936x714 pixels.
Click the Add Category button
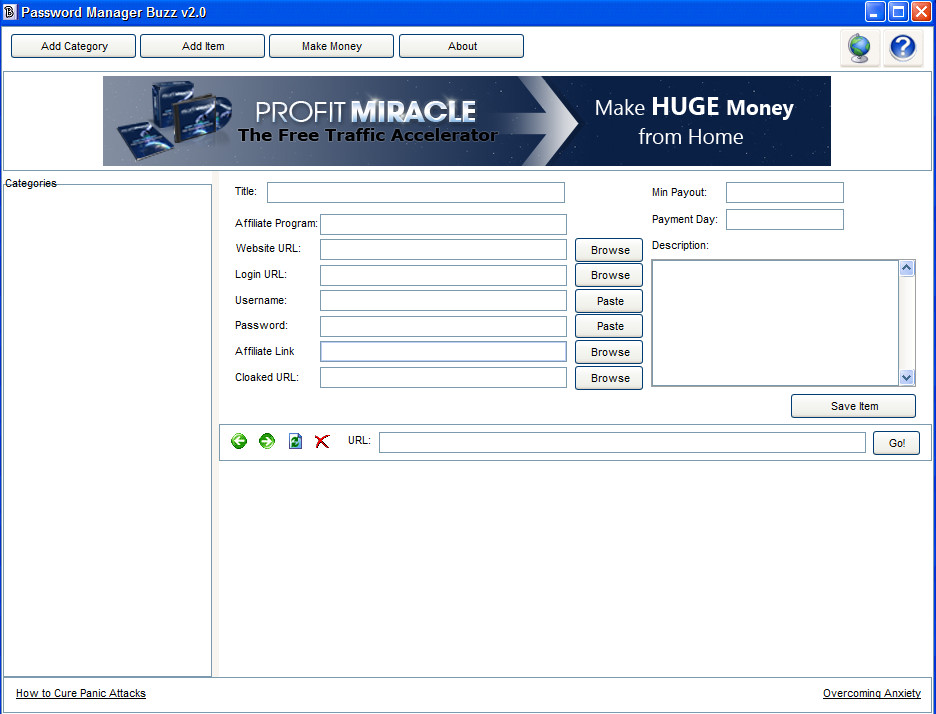tap(73, 46)
